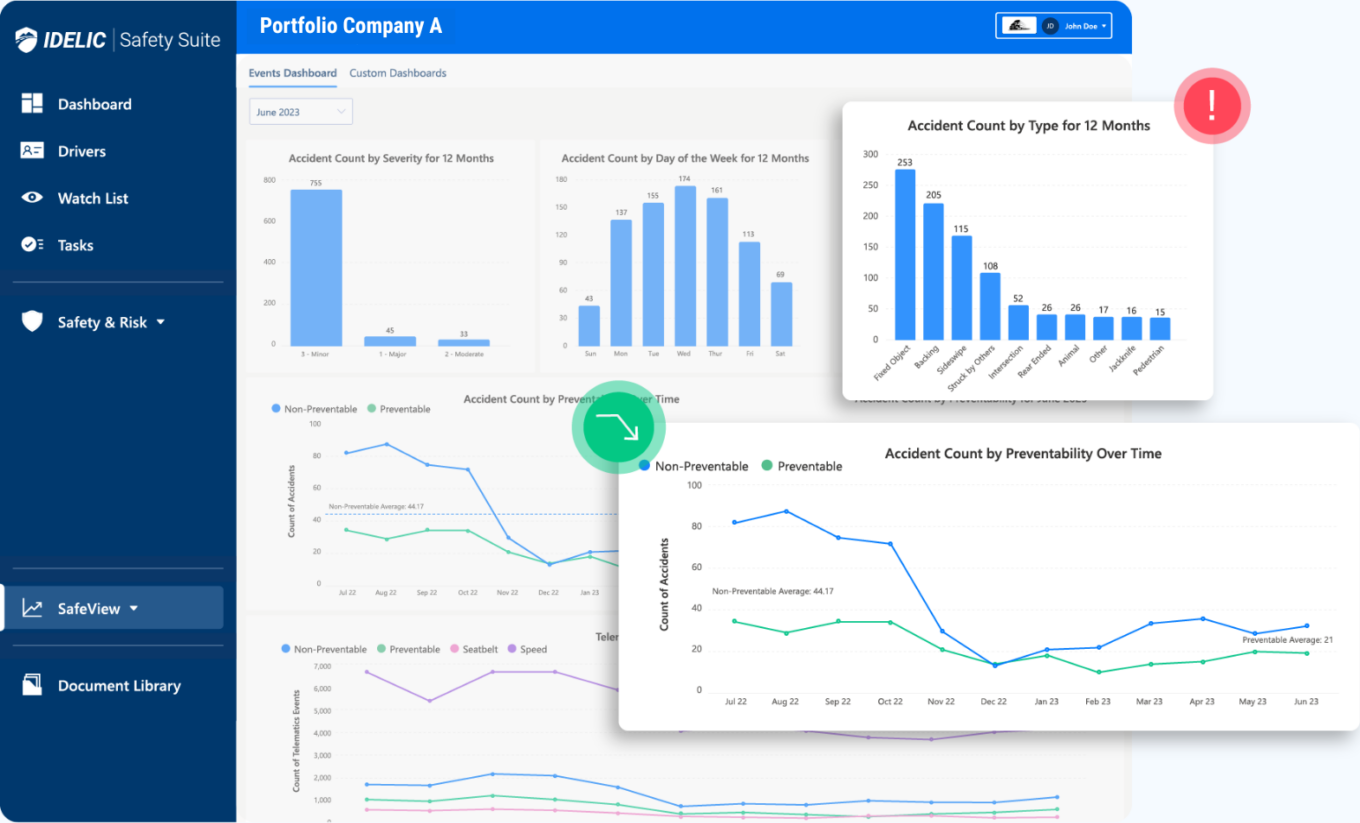This screenshot has height=823, width=1360.
Task: Open the Tasks menu label
Action: [x=76, y=245]
